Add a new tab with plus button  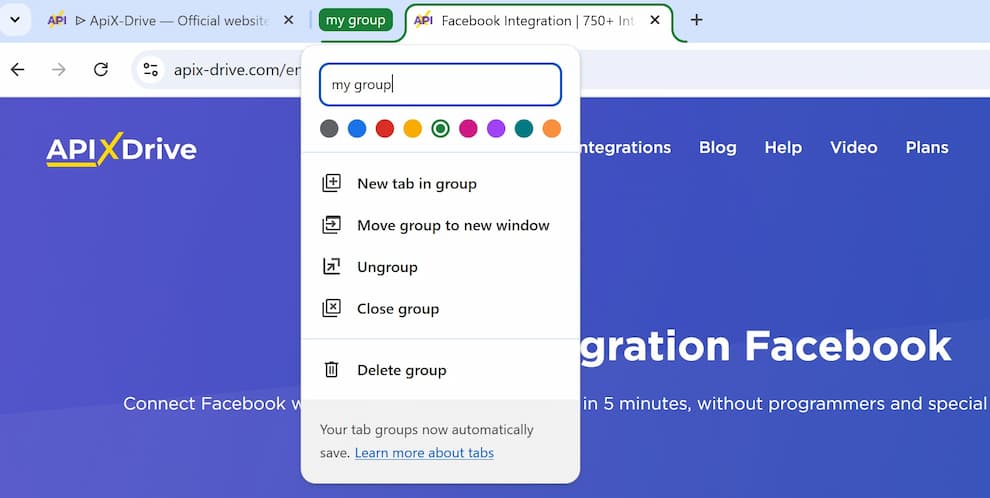point(696,20)
